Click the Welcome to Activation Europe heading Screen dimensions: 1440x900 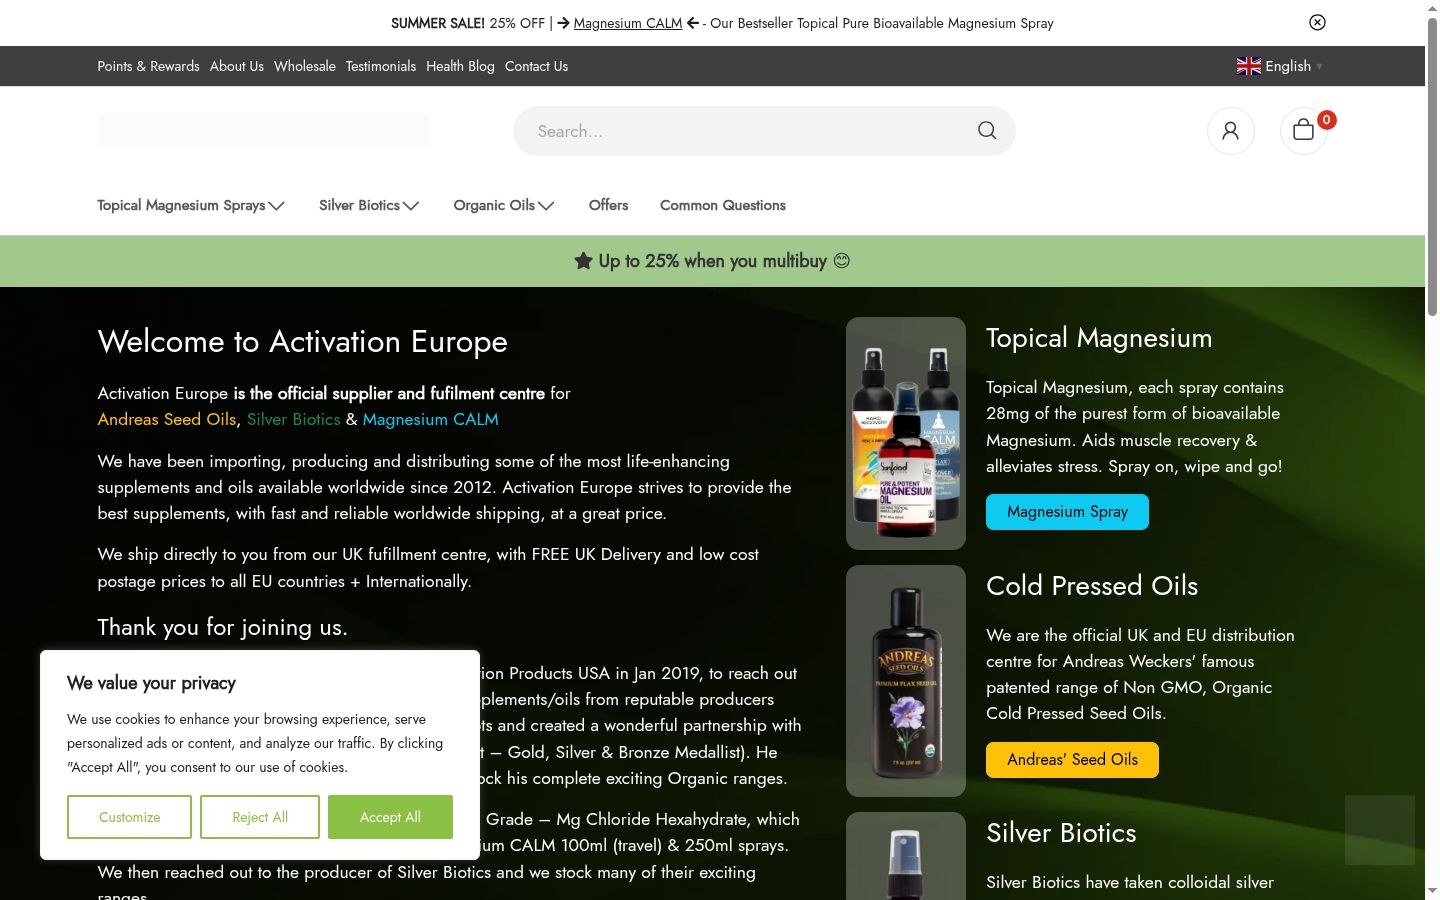303,342
